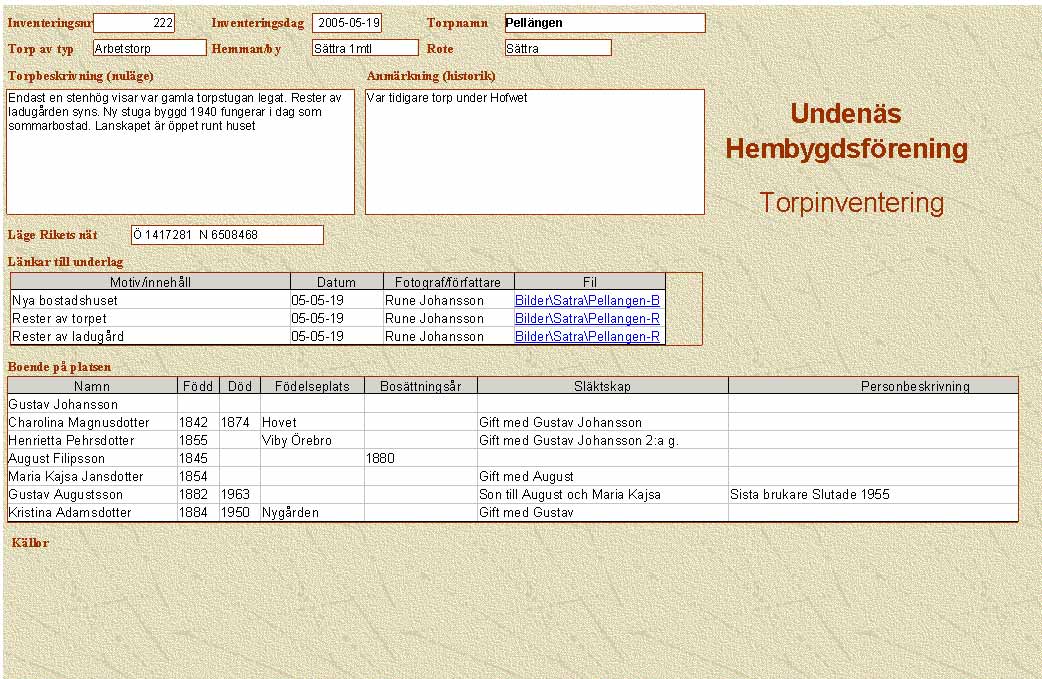The height and width of the screenshot is (679, 1042).
Task: Select the Gustav Johansson name cell
Action: [x=92, y=404]
